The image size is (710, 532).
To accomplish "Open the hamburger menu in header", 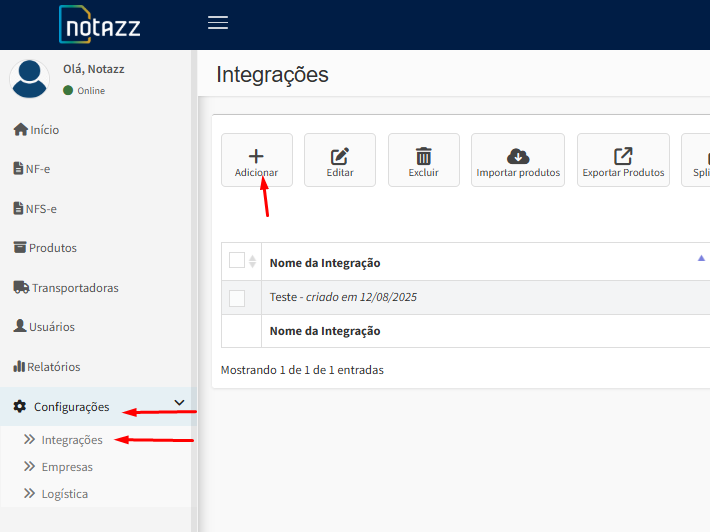I will [218, 23].
